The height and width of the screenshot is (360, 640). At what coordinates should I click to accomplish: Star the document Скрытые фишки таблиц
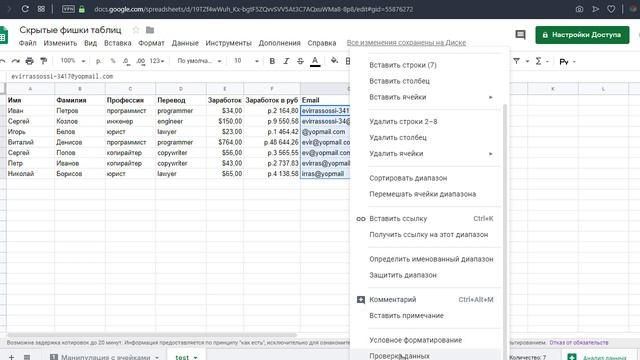pyautogui.click(x=136, y=30)
